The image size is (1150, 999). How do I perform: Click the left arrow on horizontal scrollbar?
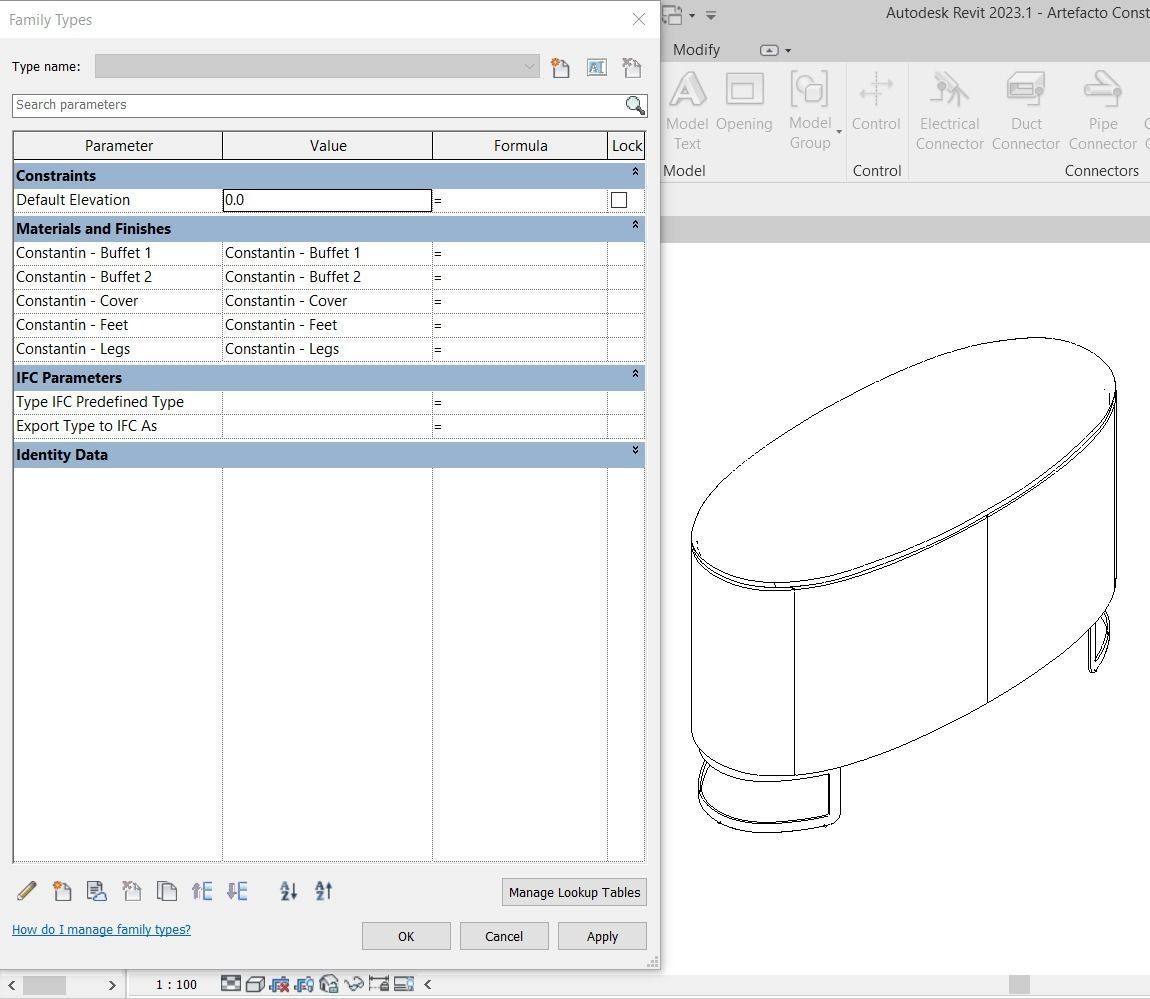(11, 985)
